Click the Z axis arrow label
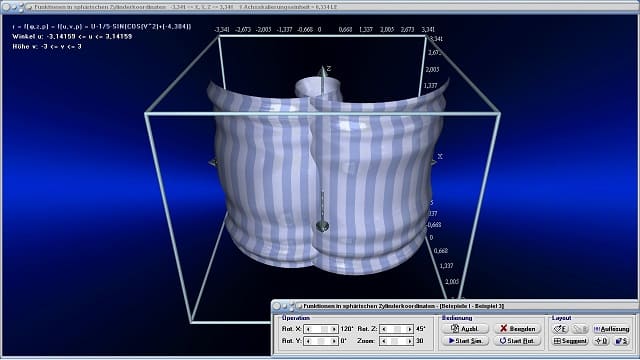The width and height of the screenshot is (640, 360). (328, 69)
